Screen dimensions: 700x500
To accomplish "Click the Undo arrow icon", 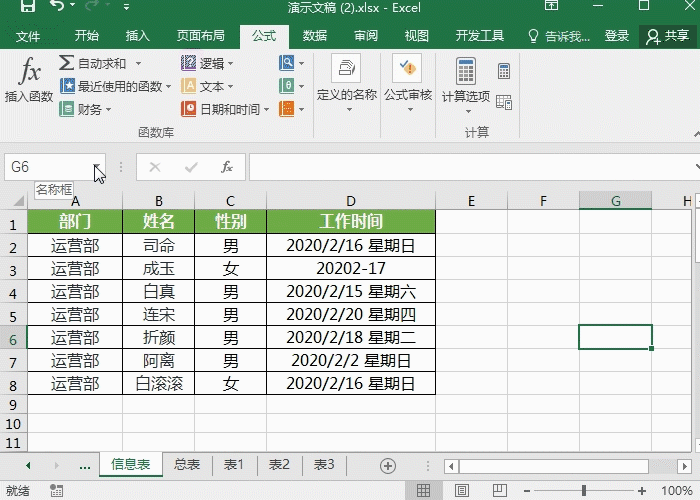I will pos(57,6).
